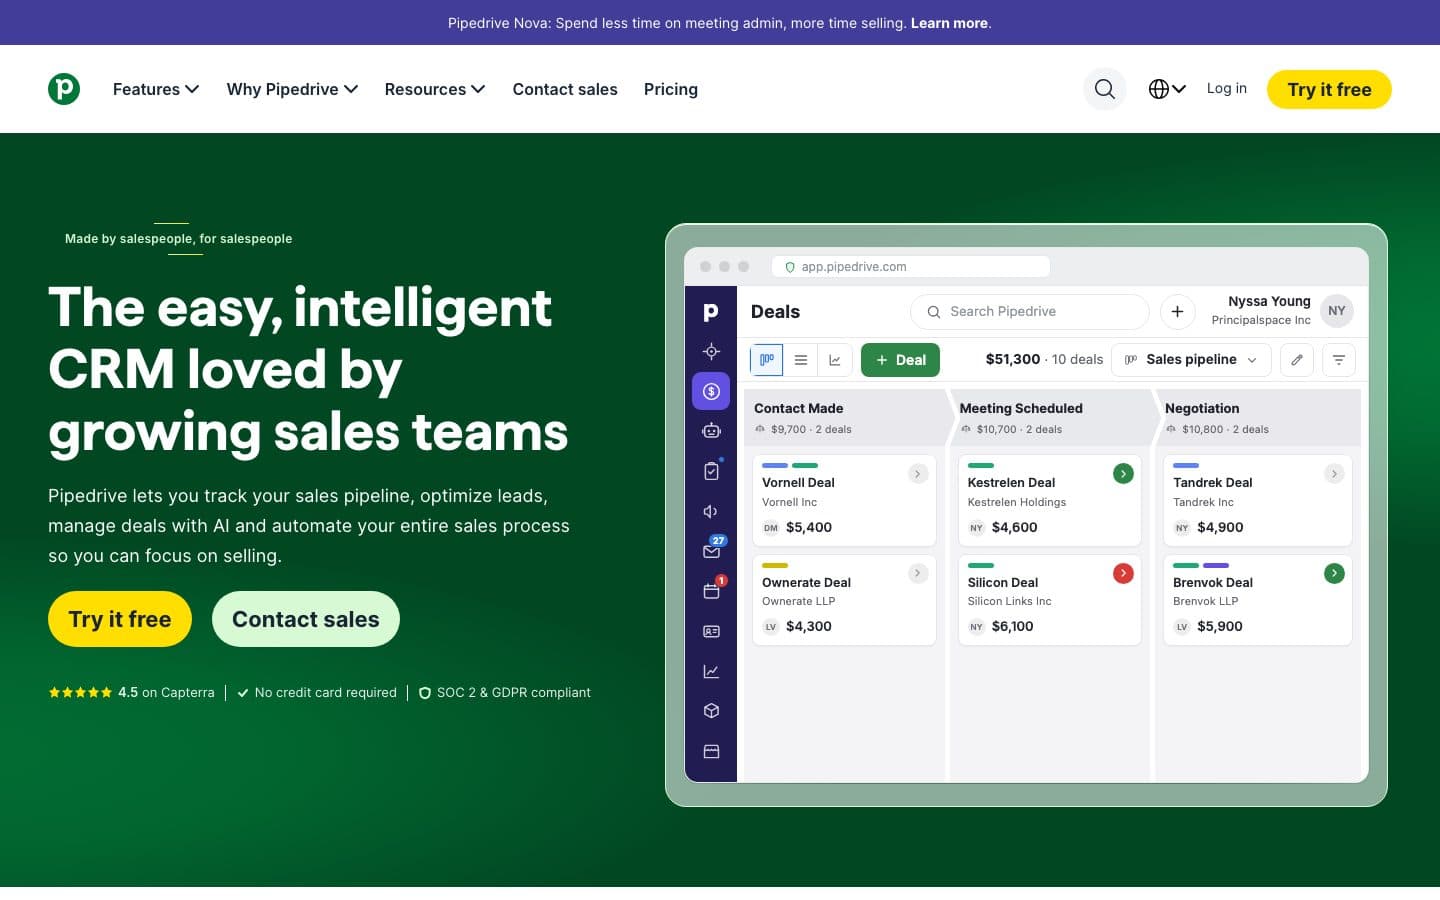The image size is (1440, 900).
Task: Open the site search magnifier icon
Action: click(x=1105, y=89)
